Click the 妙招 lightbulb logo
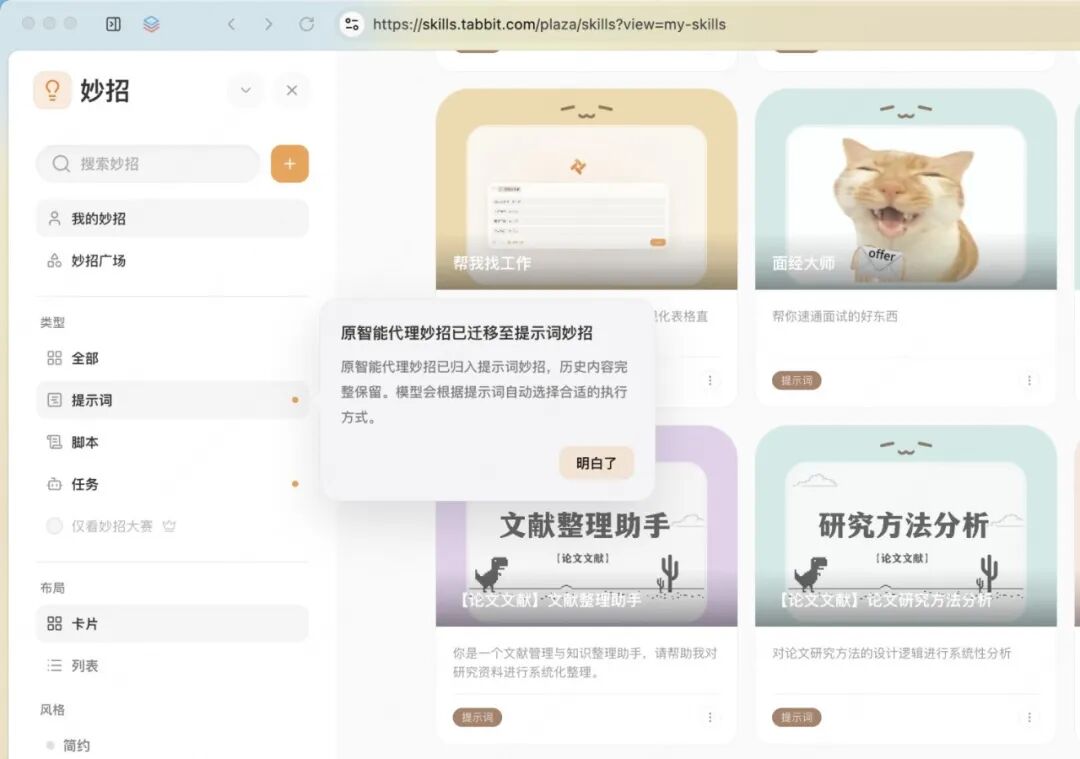The width and height of the screenshot is (1080, 759). coord(52,90)
